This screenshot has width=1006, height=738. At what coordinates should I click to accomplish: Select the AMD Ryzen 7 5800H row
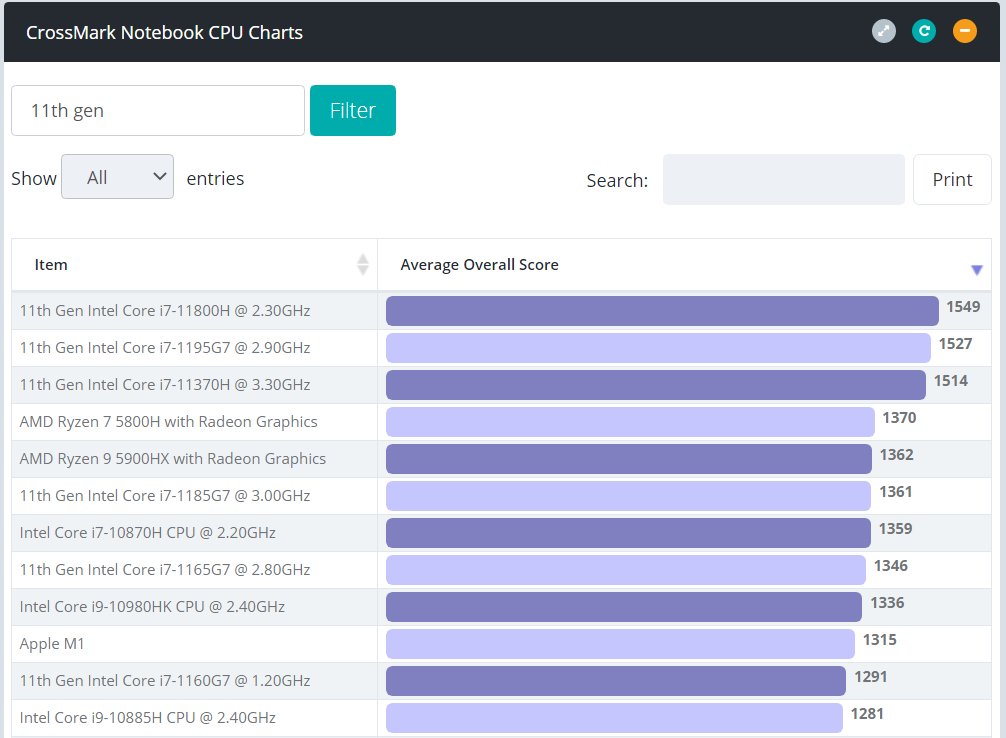pyautogui.click(x=502, y=422)
